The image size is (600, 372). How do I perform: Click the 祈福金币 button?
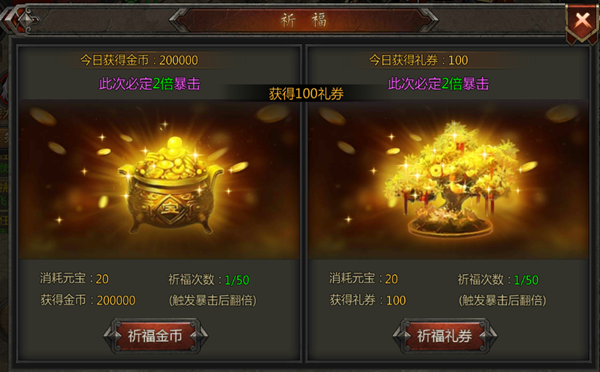pyautogui.click(x=155, y=336)
